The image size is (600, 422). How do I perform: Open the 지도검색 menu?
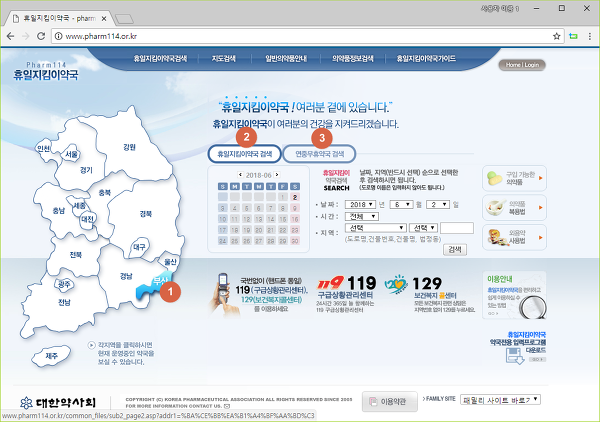tap(224, 59)
